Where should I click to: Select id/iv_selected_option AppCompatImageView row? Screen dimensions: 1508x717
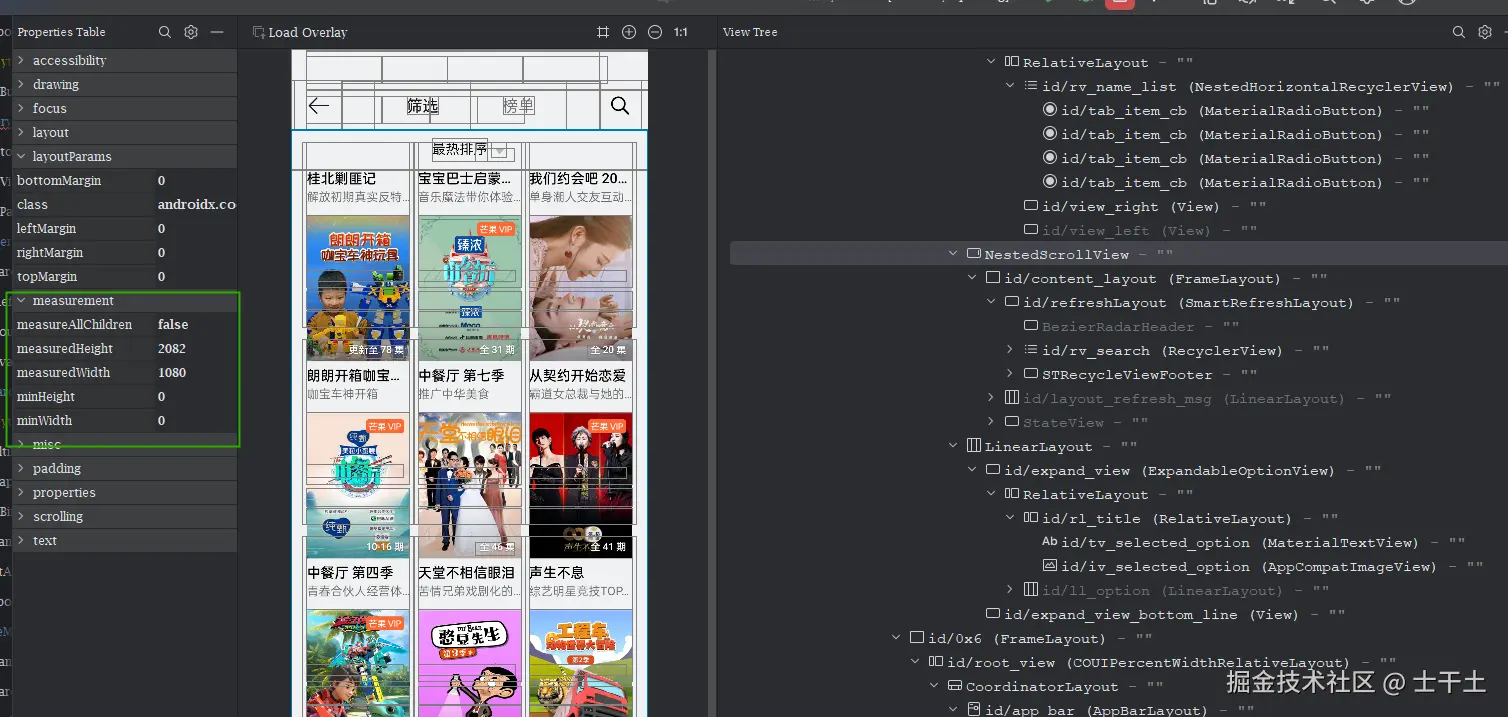1119,567
